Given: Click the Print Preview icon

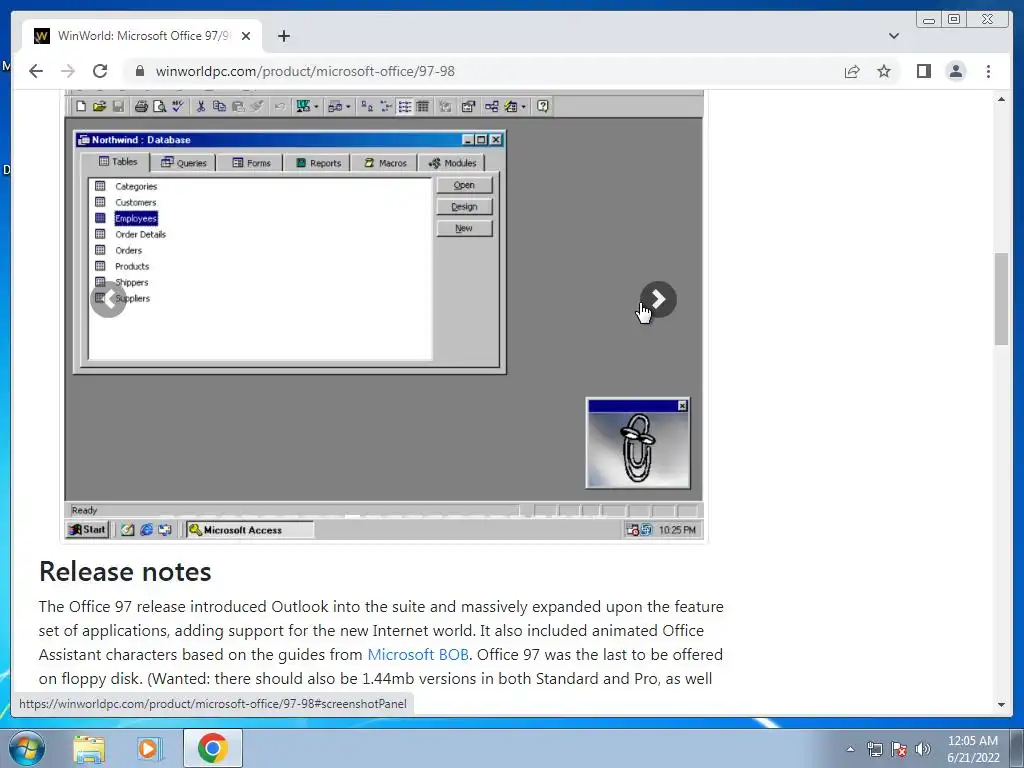Looking at the screenshot, I should [x=159, y=106].
